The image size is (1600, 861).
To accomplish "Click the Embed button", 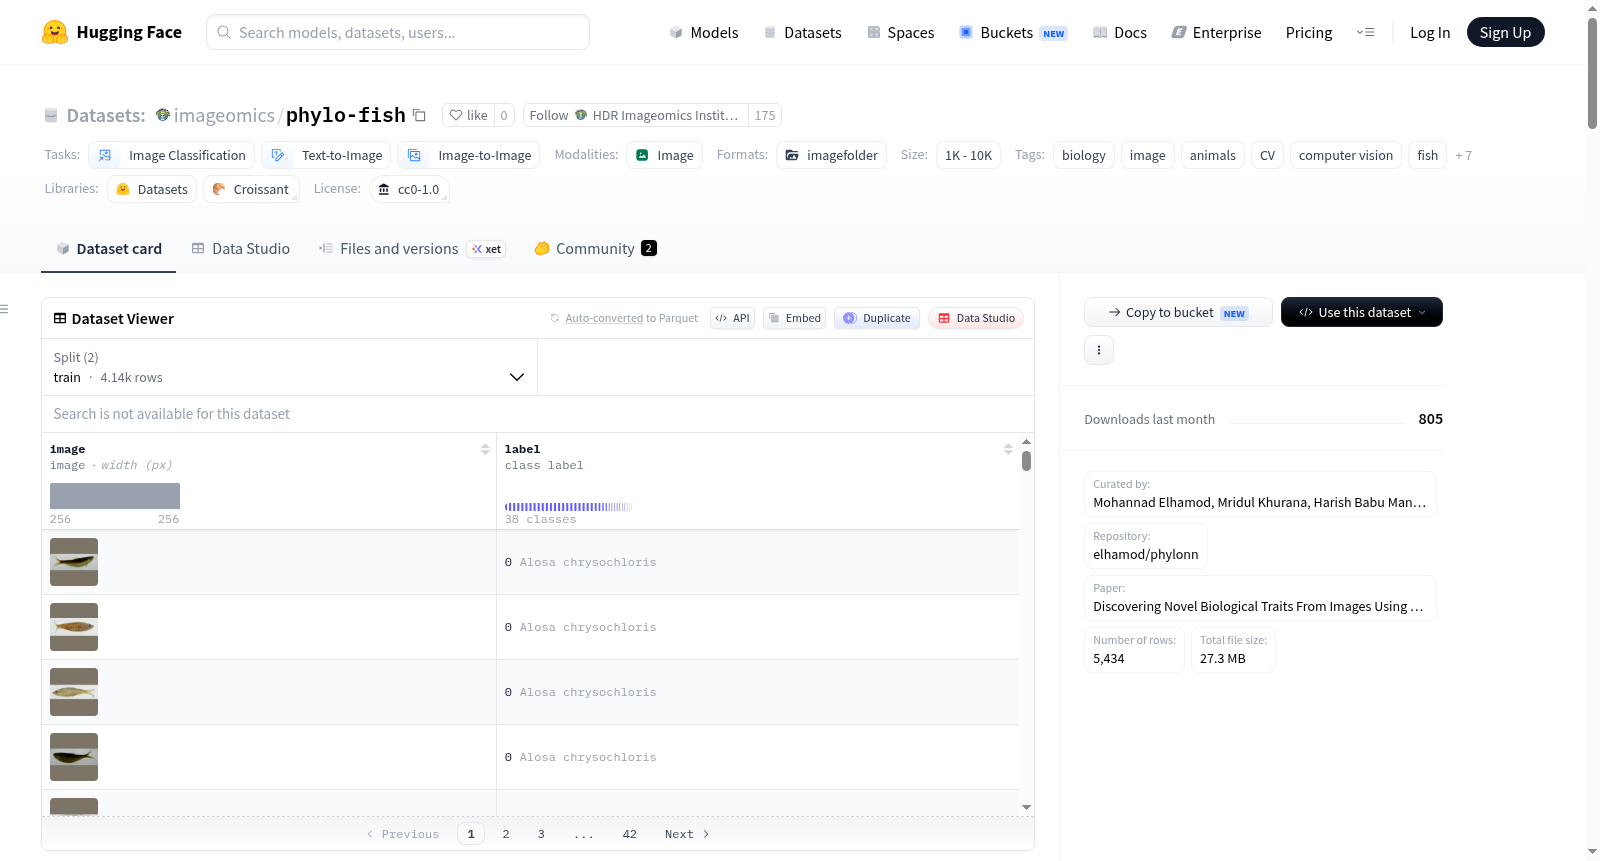I will click(x=794, y=318).
